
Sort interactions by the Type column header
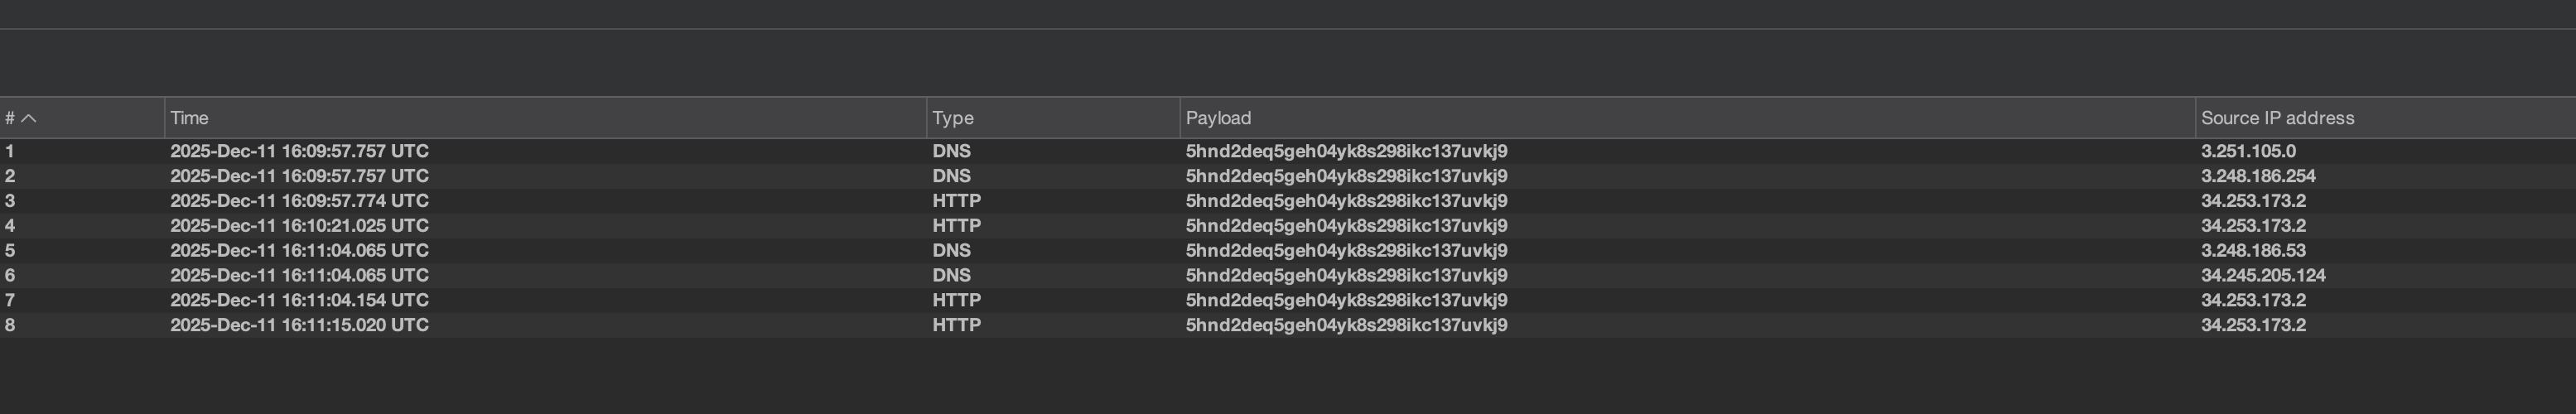(x=952, y=118)
